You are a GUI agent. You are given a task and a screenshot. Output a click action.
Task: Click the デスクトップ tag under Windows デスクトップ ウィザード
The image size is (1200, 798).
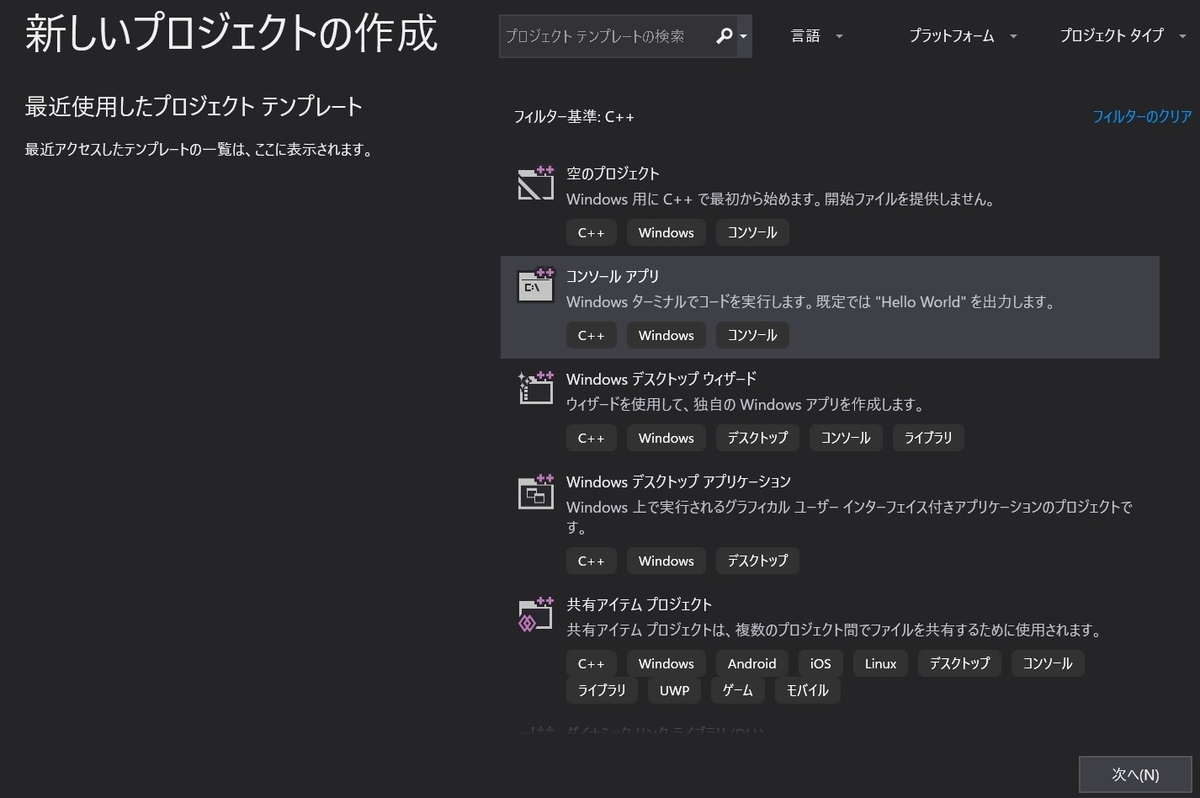point(757,438)
